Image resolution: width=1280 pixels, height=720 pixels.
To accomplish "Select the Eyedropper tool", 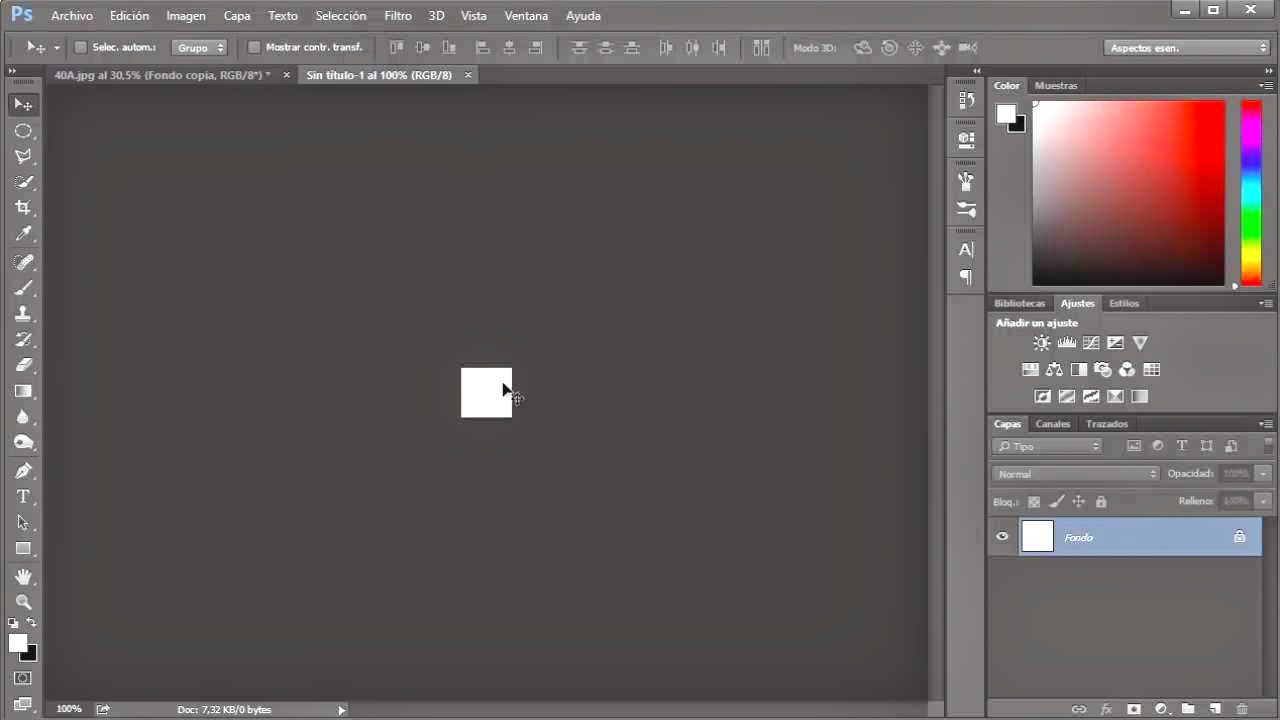I will (23, 234).
